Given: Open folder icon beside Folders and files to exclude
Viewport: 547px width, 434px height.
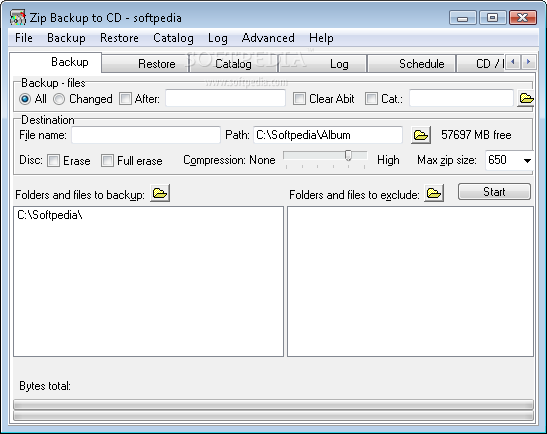Looking at the screenshot, I should (x=434, y=193).
